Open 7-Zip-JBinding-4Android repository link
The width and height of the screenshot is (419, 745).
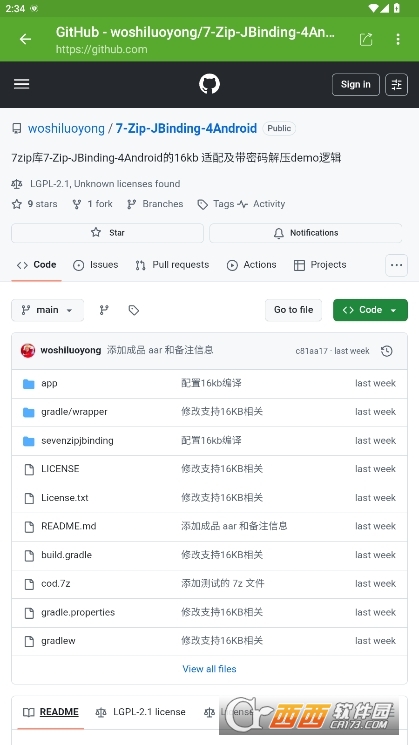(186, 128)
